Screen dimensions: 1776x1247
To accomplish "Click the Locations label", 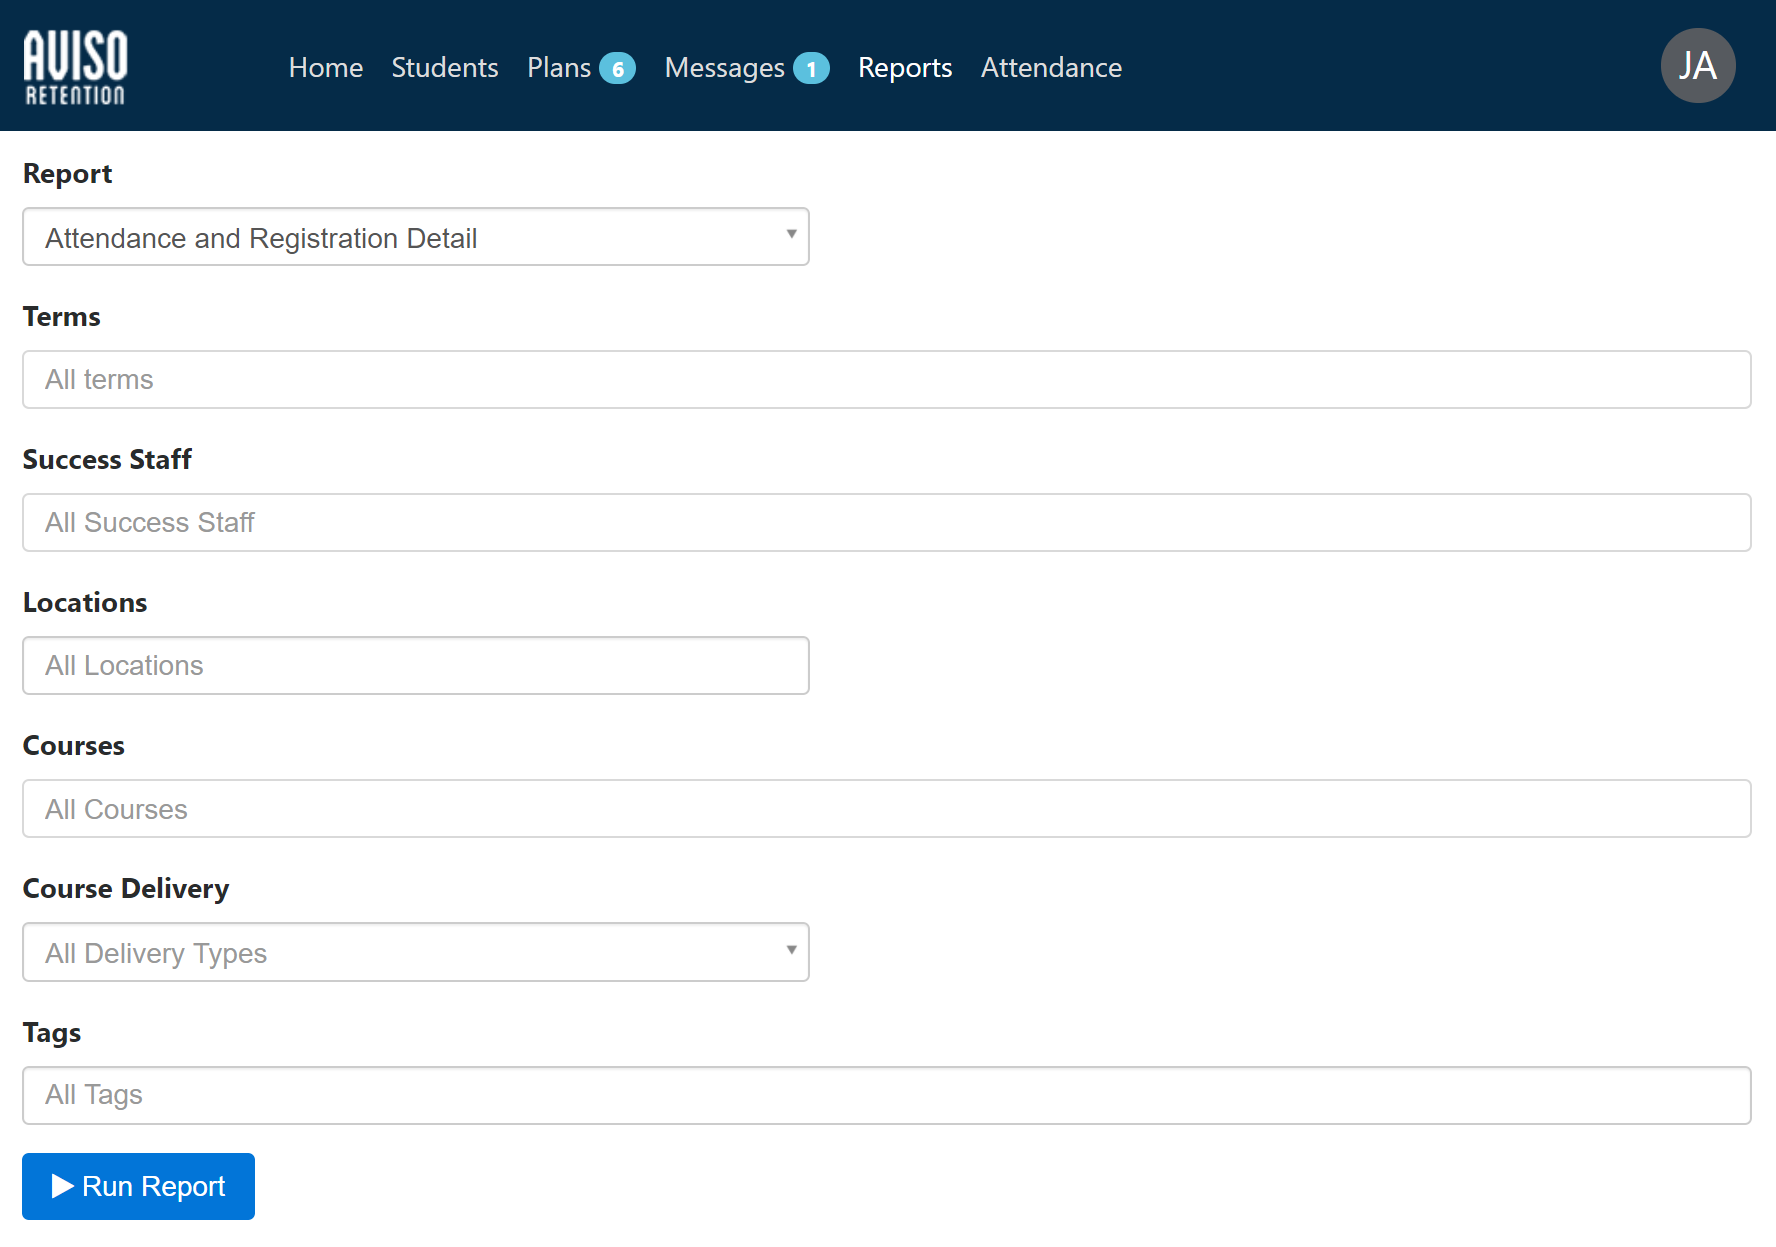I will pos(85,603).
